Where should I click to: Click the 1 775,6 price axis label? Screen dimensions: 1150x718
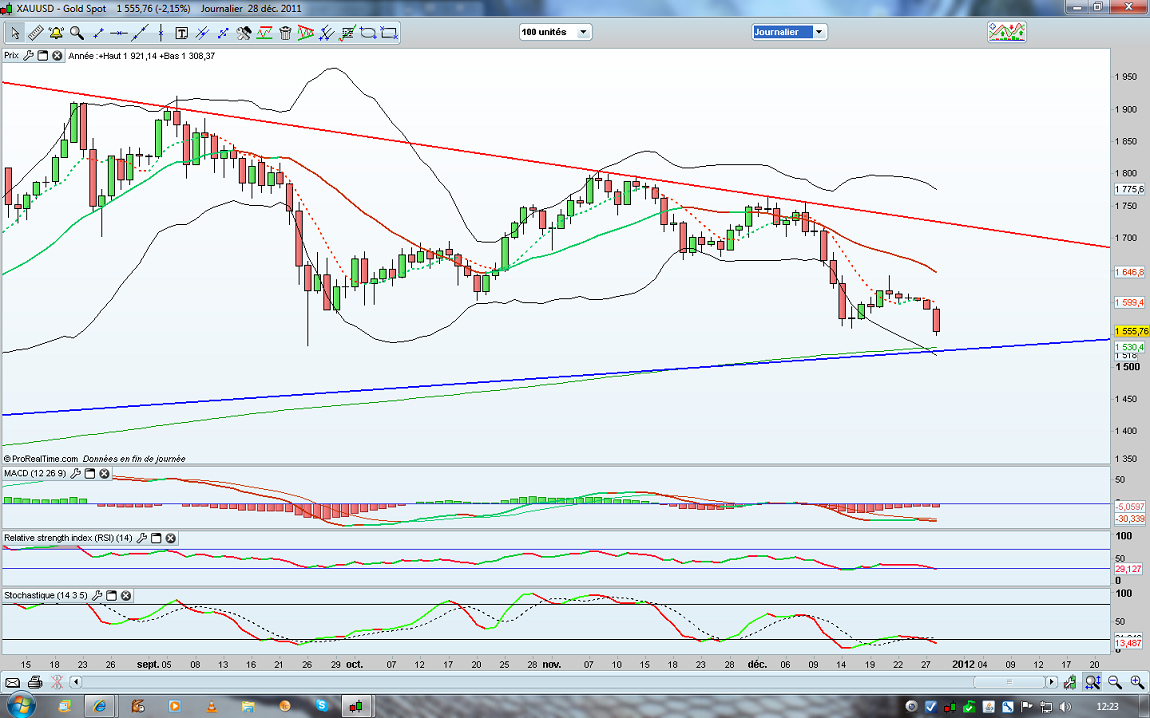pyautogui.click(x=1129, y=189)
